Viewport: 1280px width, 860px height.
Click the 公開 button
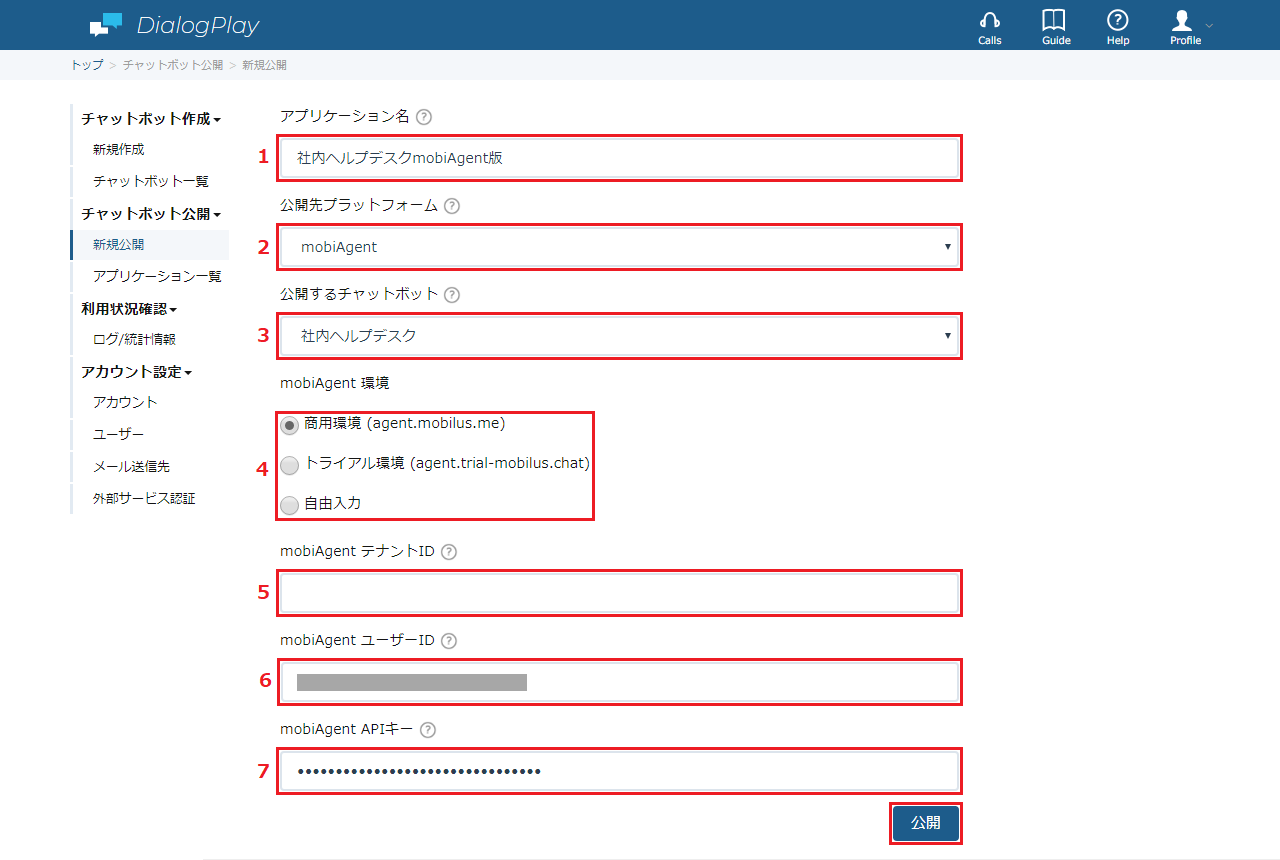(926, 823)
